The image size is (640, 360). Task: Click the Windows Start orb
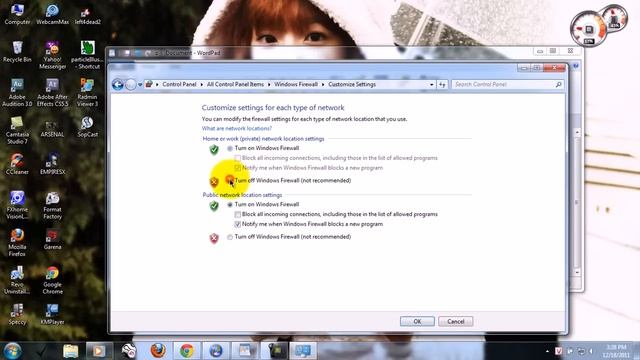coord(12,351)
